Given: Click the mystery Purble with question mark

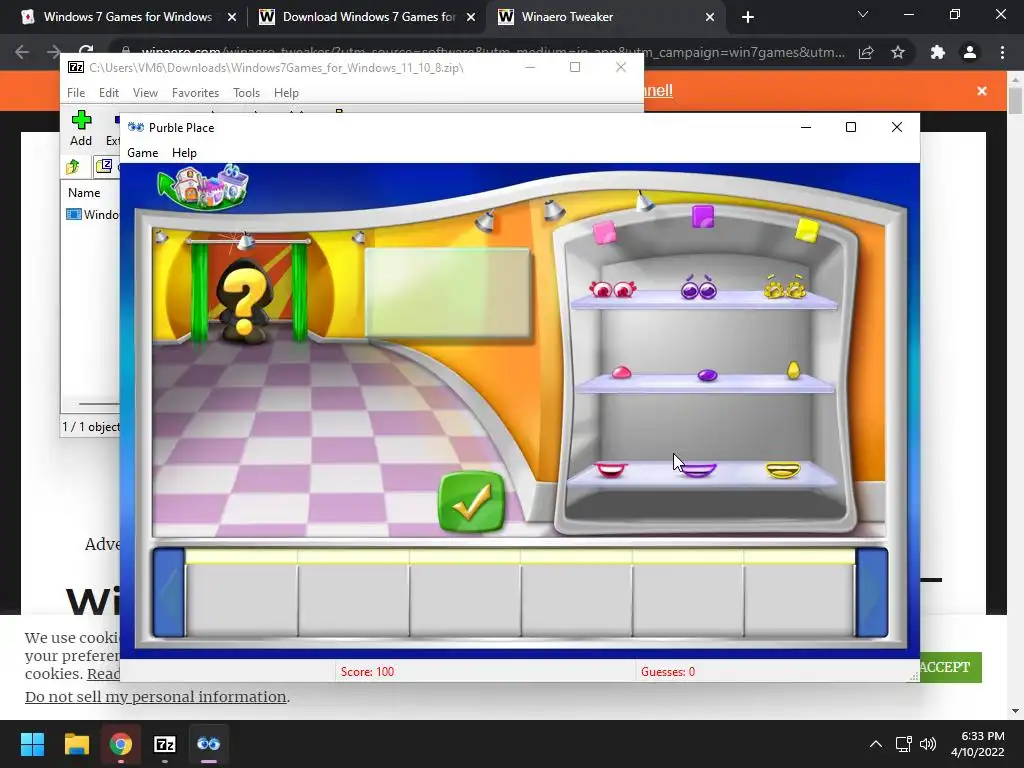Looking at the screenshot, I should click(x=244, y=300).
